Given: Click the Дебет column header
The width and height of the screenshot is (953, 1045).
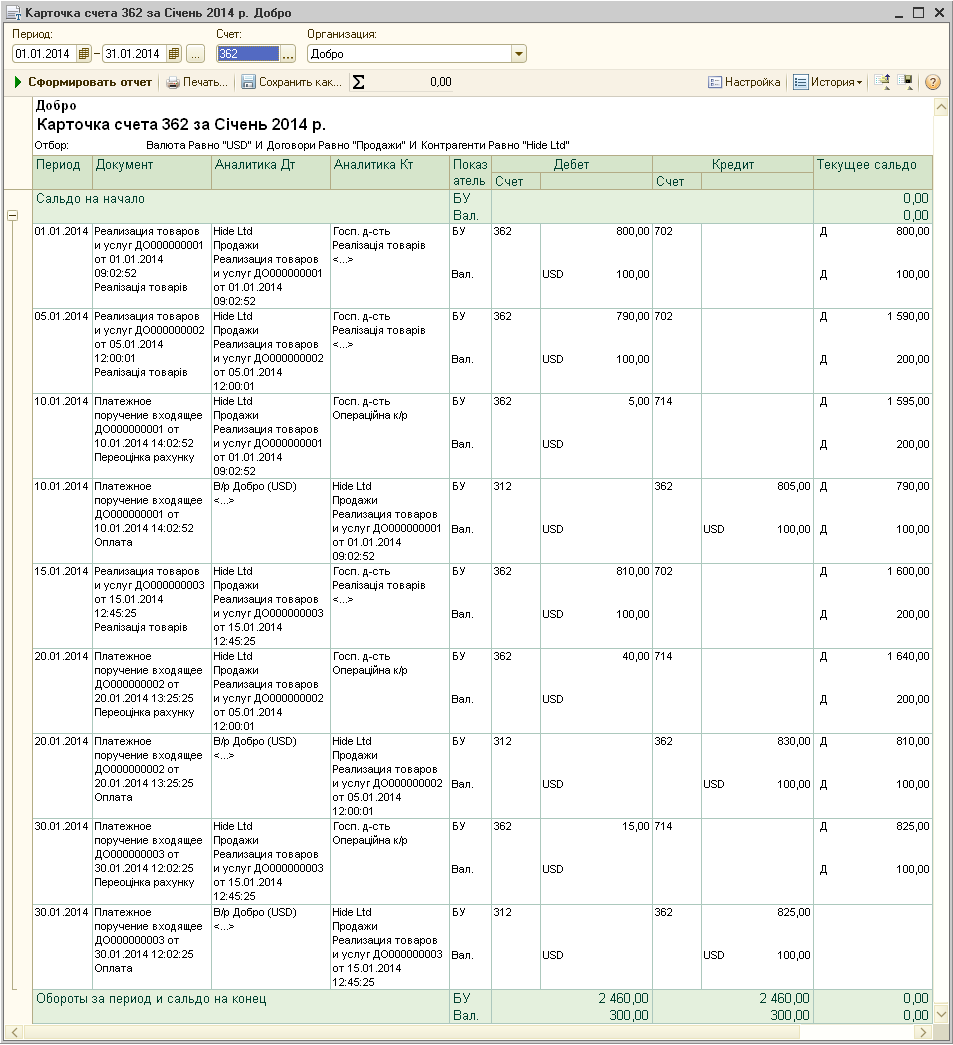Looking at the screenshot, I should click(x=571, y=165).
